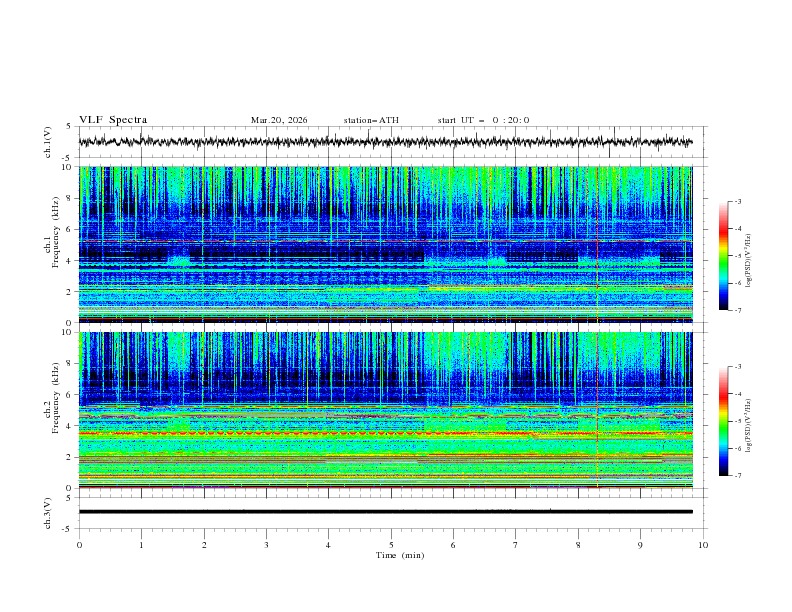Click the 'ch.3(V)' waveform axis label
The image size is (792, 612).
click(x=48, y=513)
